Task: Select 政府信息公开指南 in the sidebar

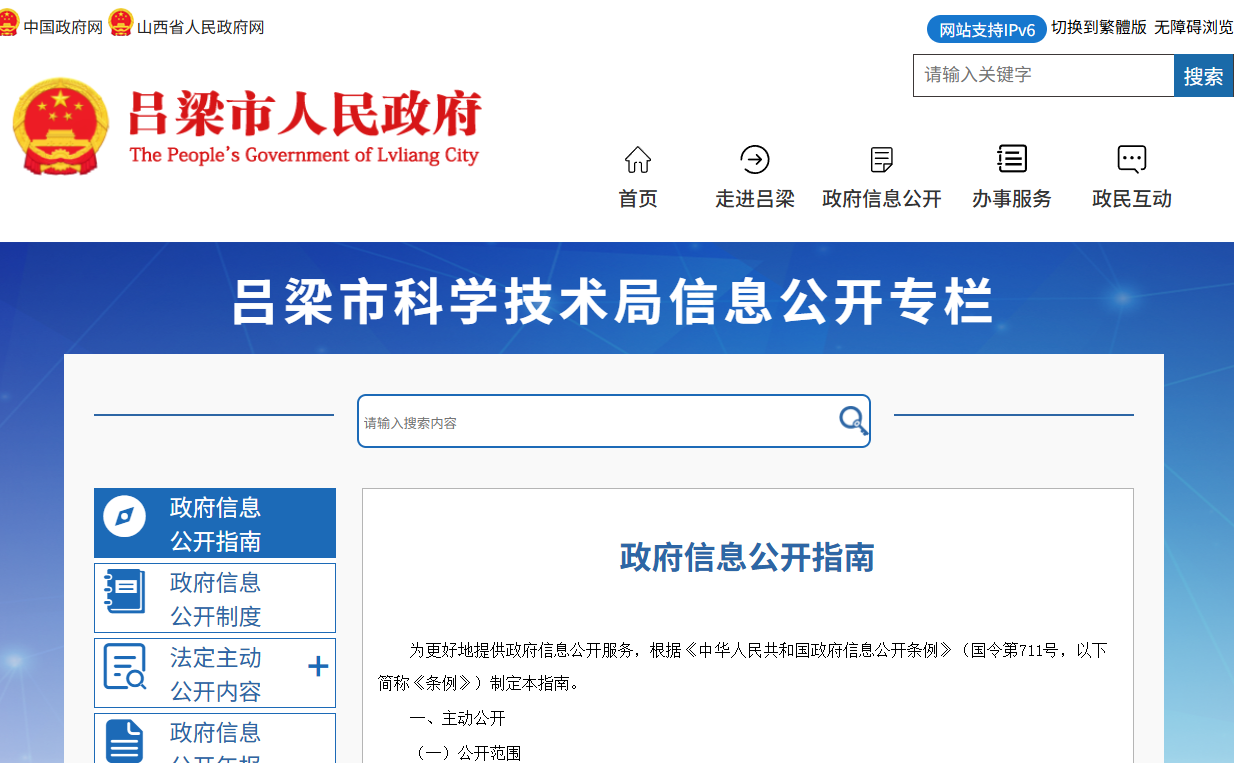Action: coord(215,523)
